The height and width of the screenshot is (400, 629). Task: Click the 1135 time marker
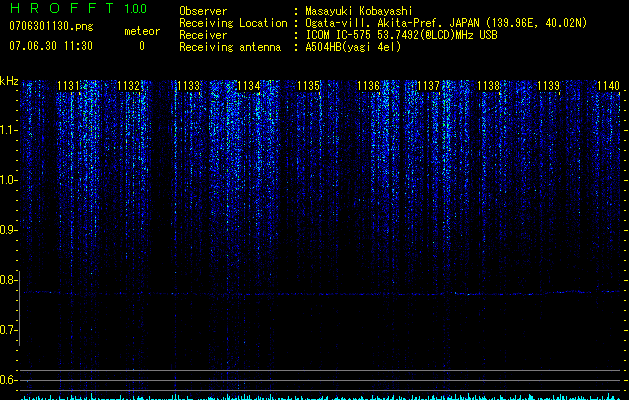click(x=308, y=85)
